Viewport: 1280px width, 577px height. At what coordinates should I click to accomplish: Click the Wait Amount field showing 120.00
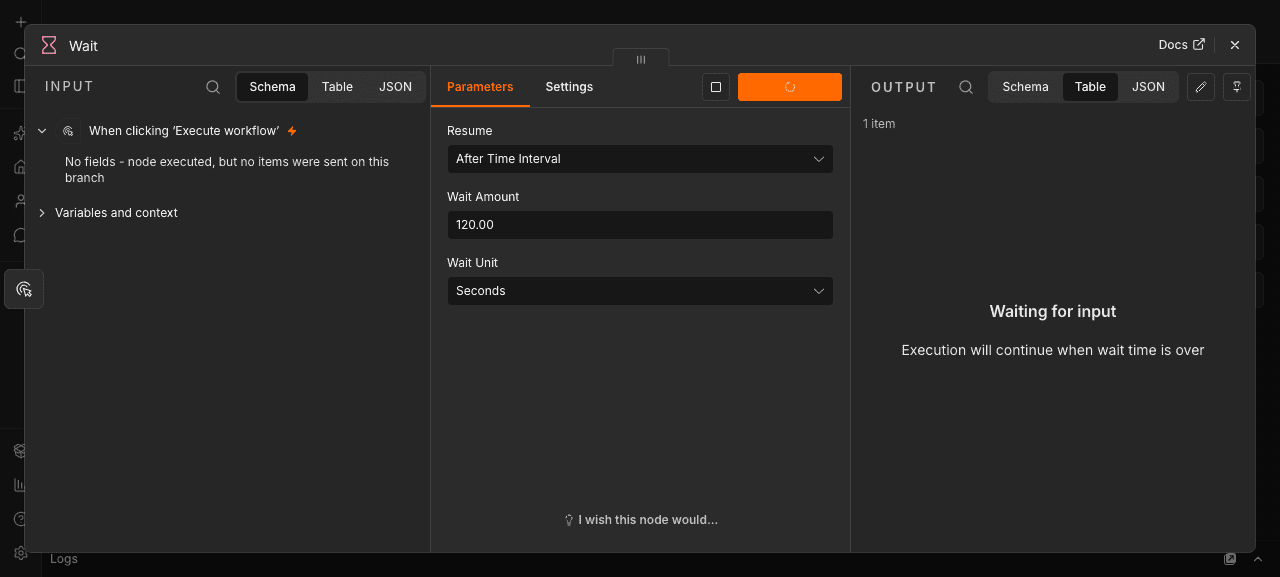(640, 225)
